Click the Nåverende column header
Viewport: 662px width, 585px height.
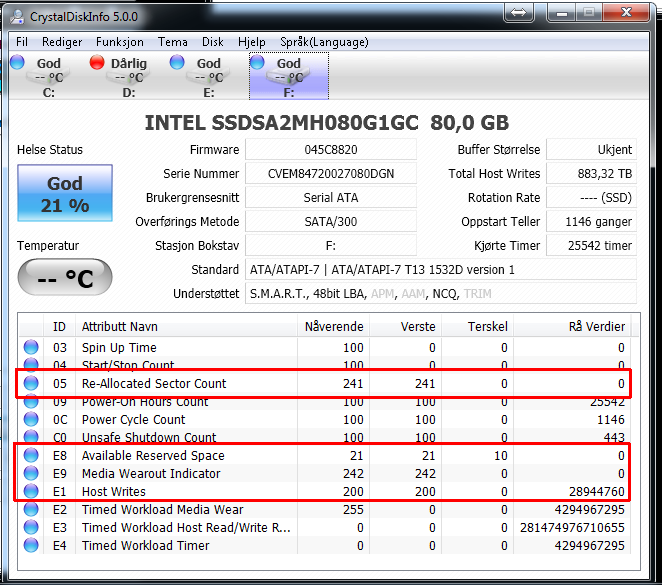334,326
